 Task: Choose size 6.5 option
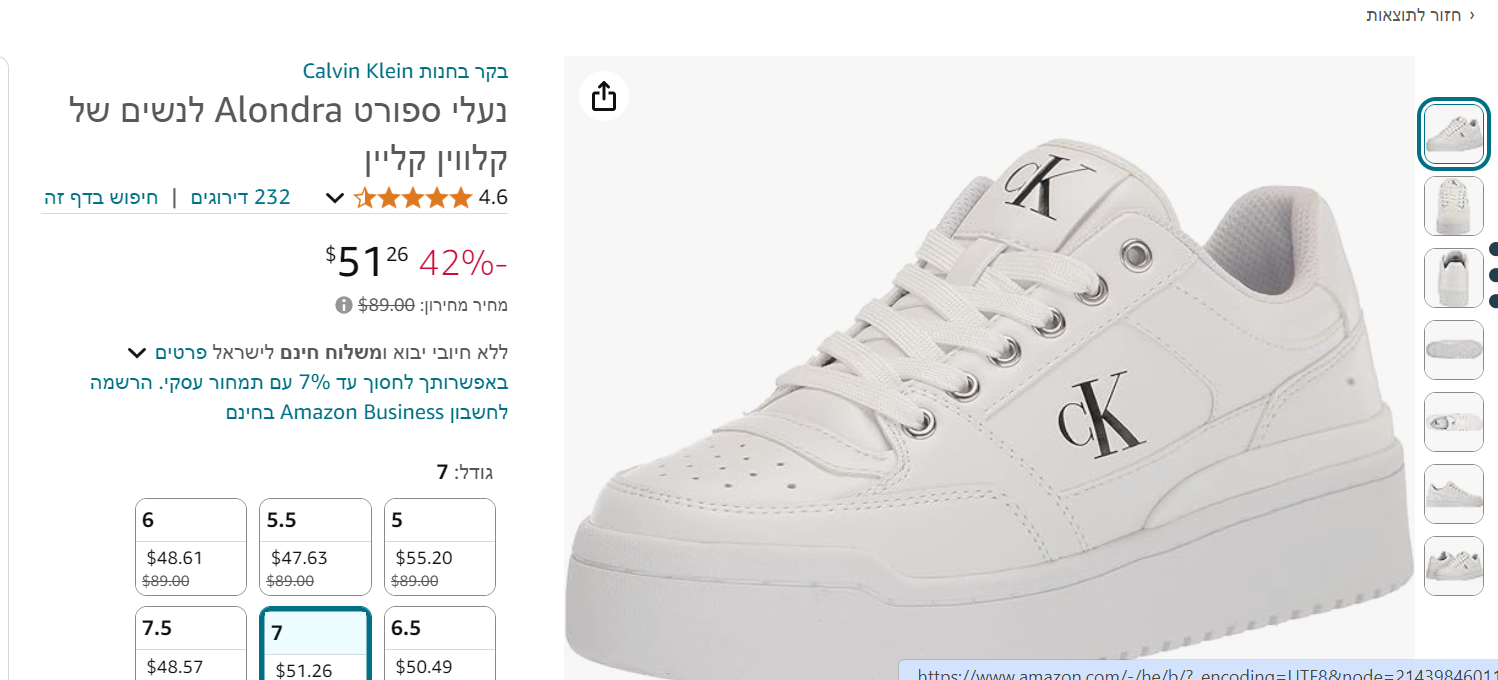(x=440, y=644)
